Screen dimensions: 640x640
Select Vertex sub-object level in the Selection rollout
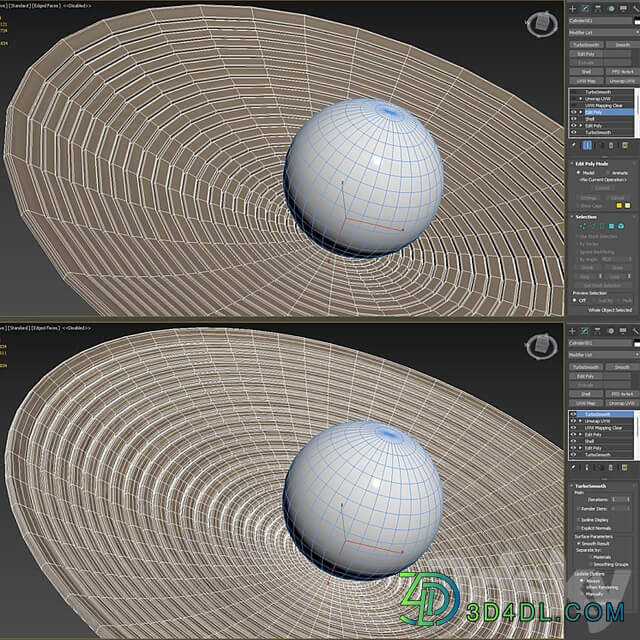click(583, 226)
